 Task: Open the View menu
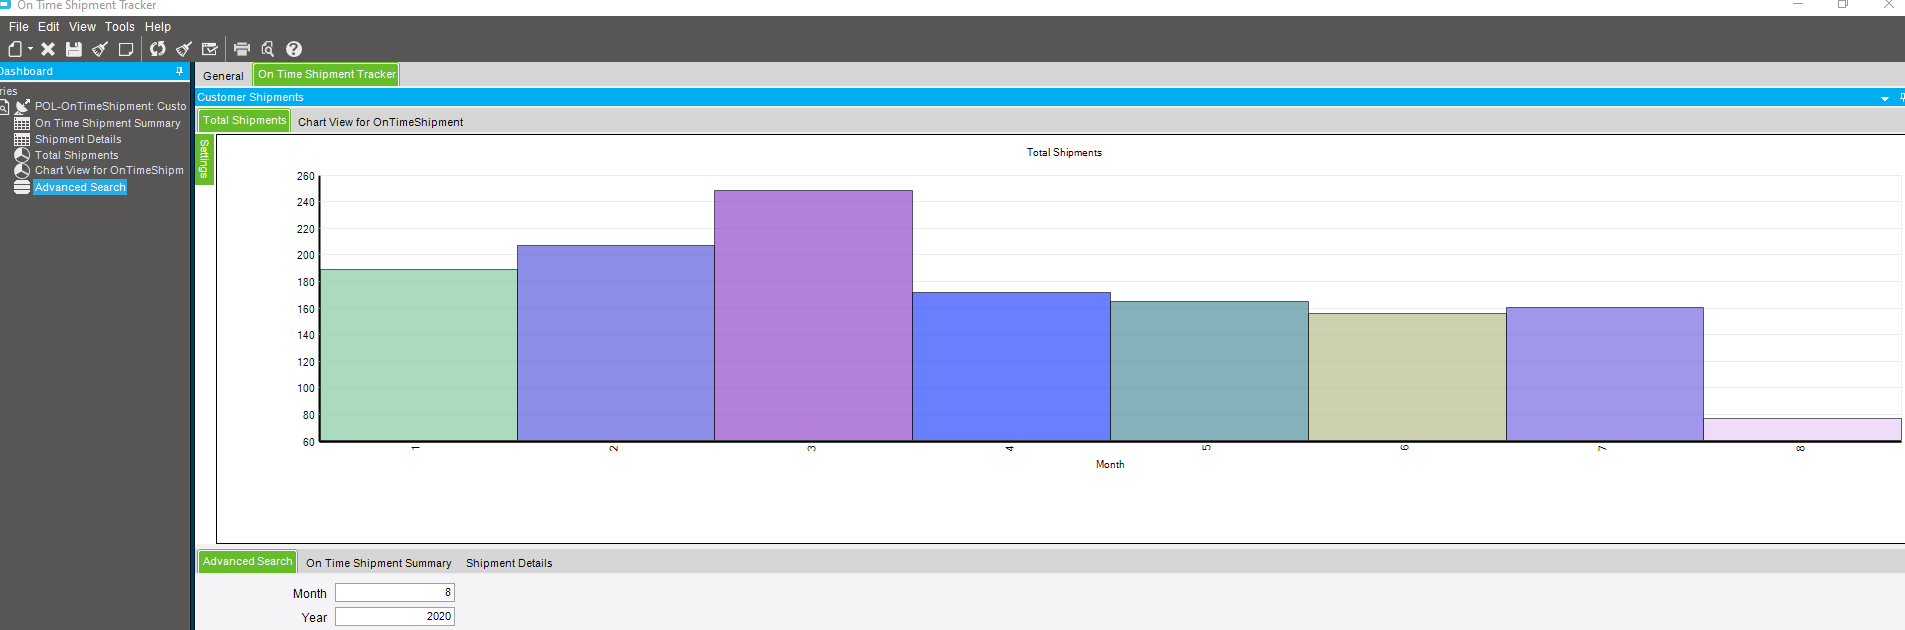pyautogui.click(x=82, y=27)
